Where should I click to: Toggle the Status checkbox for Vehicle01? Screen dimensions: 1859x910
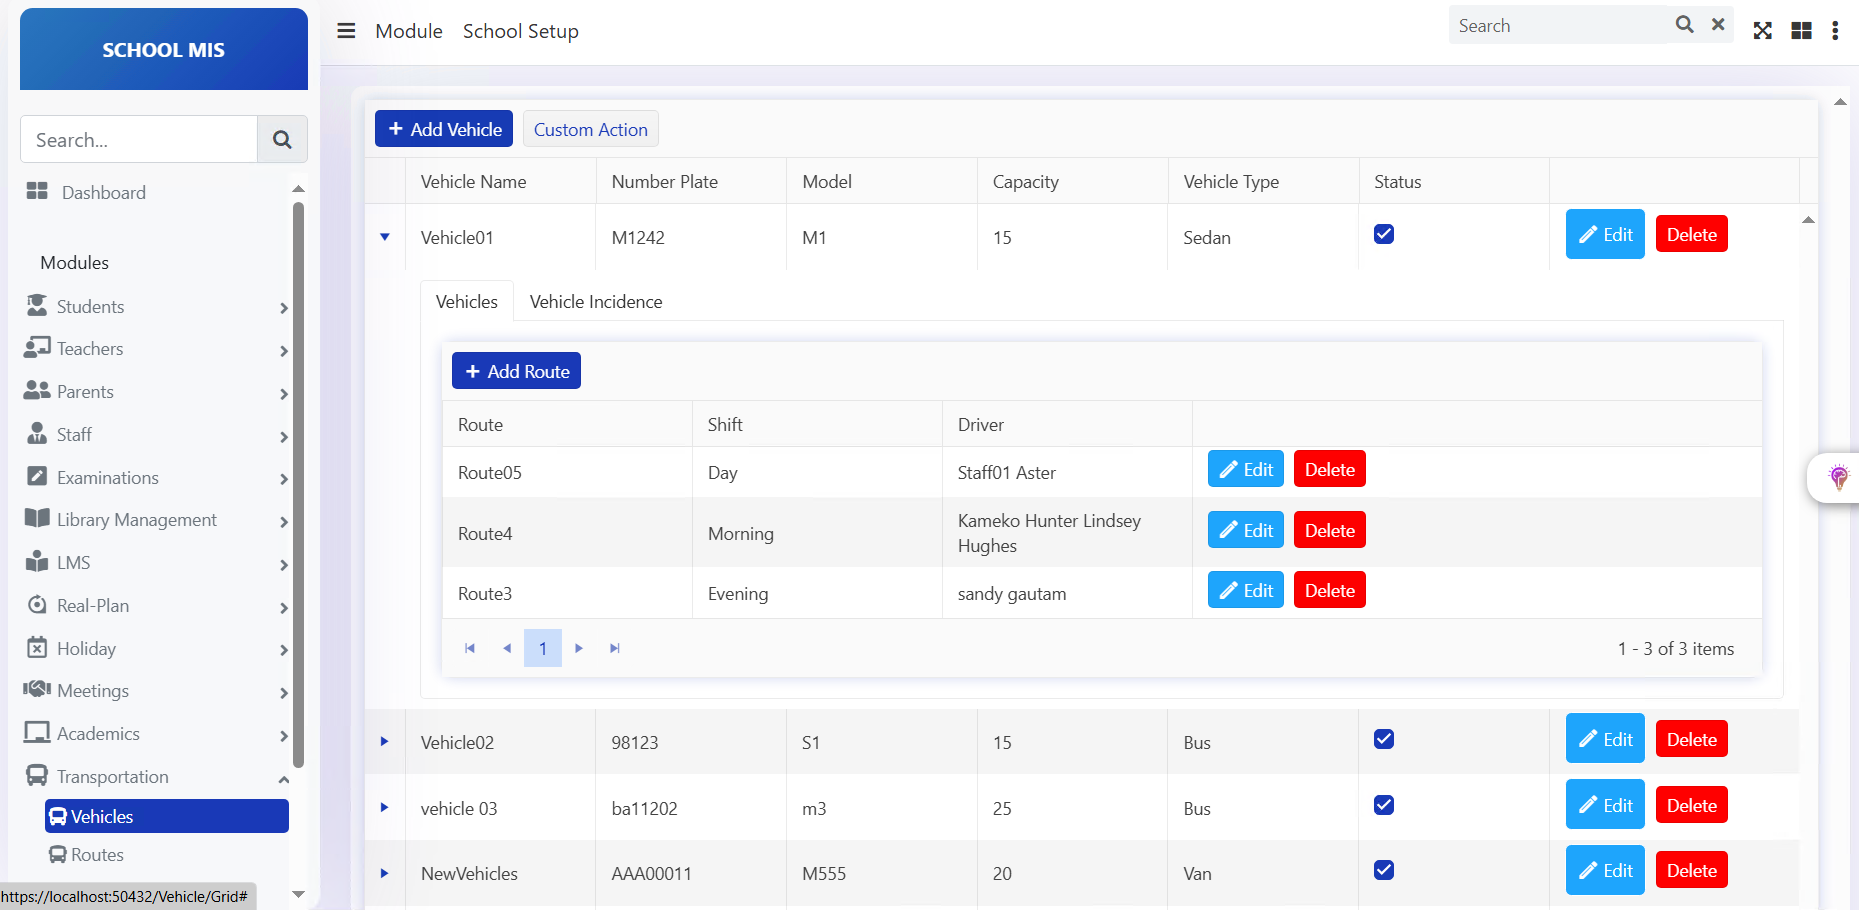pos(1384,234)
